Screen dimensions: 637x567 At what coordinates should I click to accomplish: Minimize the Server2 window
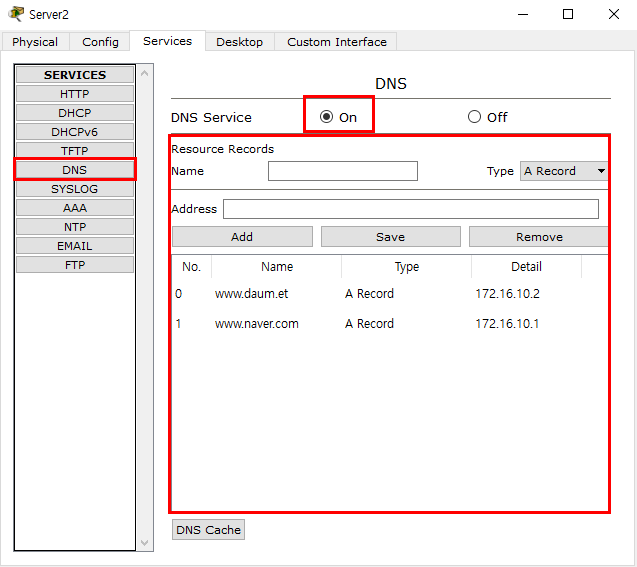523,14
